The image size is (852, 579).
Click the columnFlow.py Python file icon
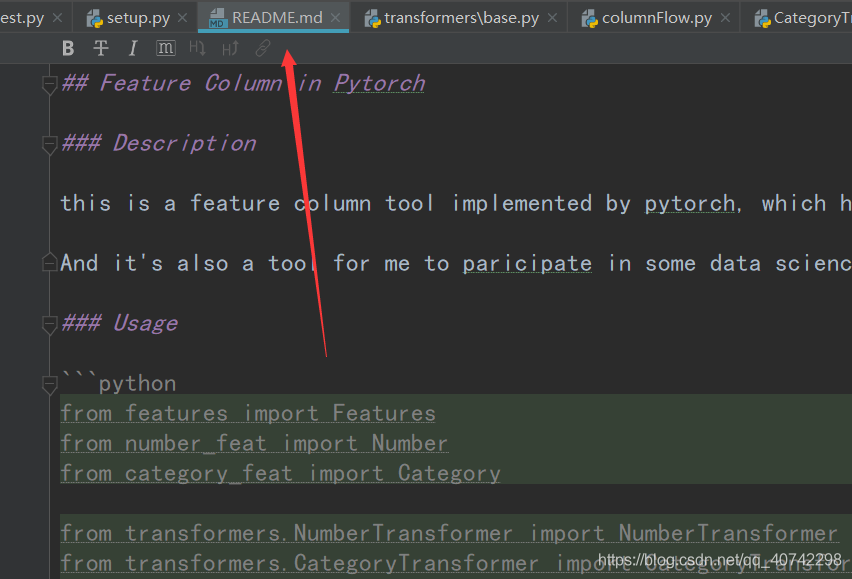coord(590,18)
